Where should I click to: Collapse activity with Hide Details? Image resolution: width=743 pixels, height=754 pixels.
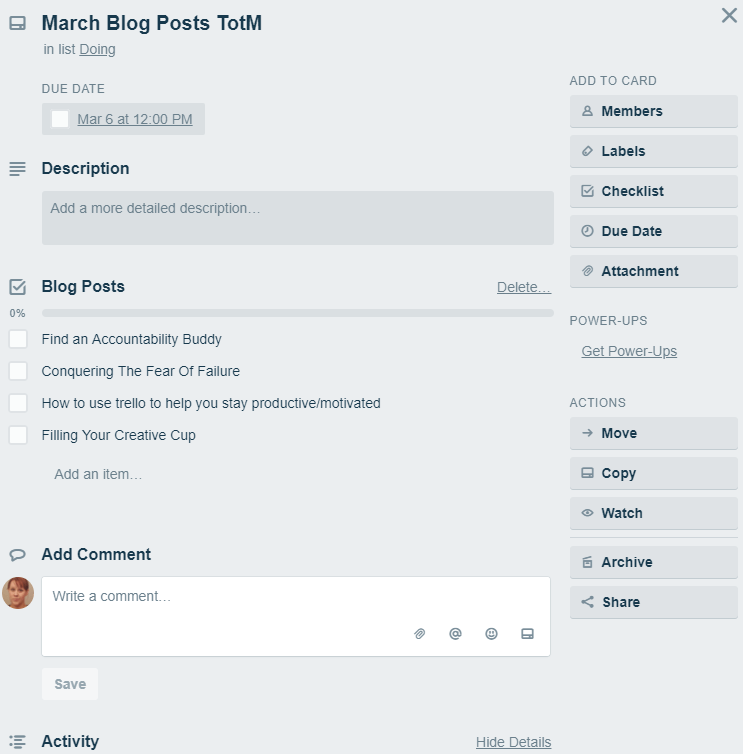513,742
